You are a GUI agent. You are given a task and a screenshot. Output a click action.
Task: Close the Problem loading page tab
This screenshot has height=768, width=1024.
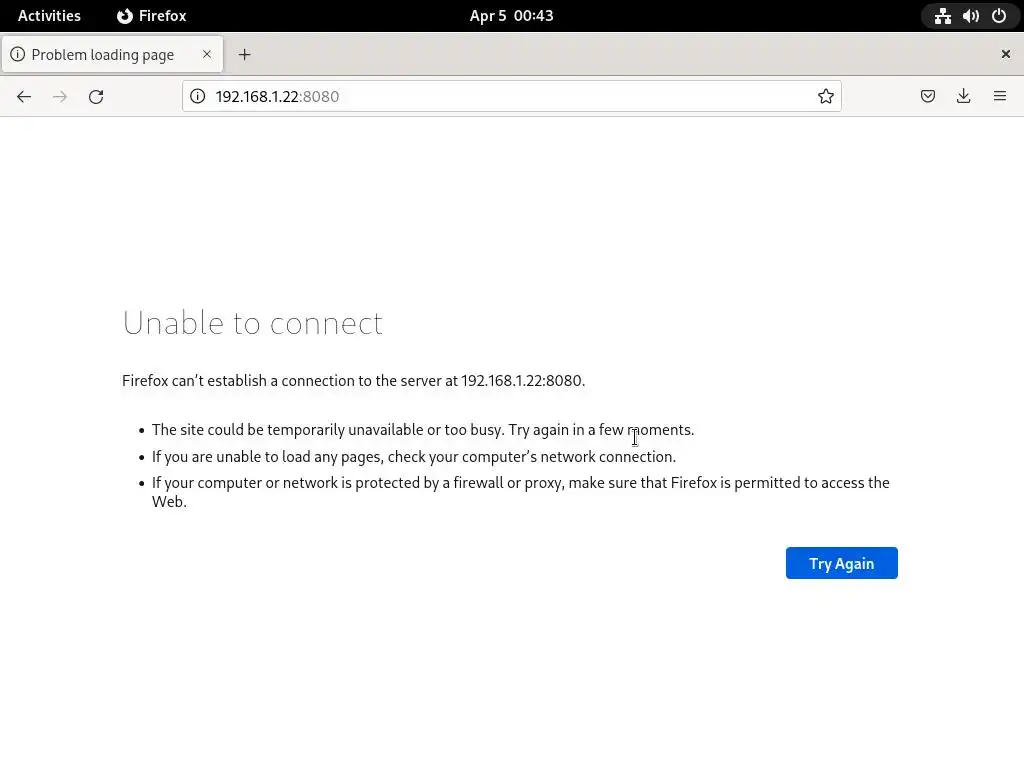pos(207,54)
